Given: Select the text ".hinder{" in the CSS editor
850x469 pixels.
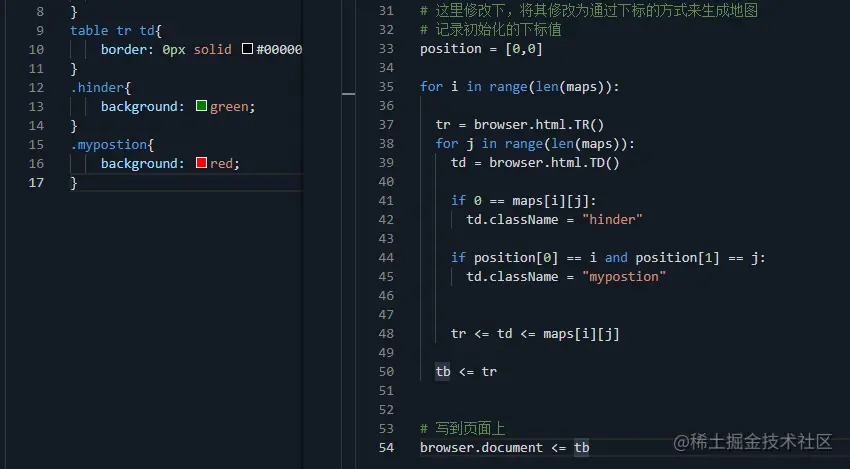Looking at the screenshot, I should tap(101, 87).
